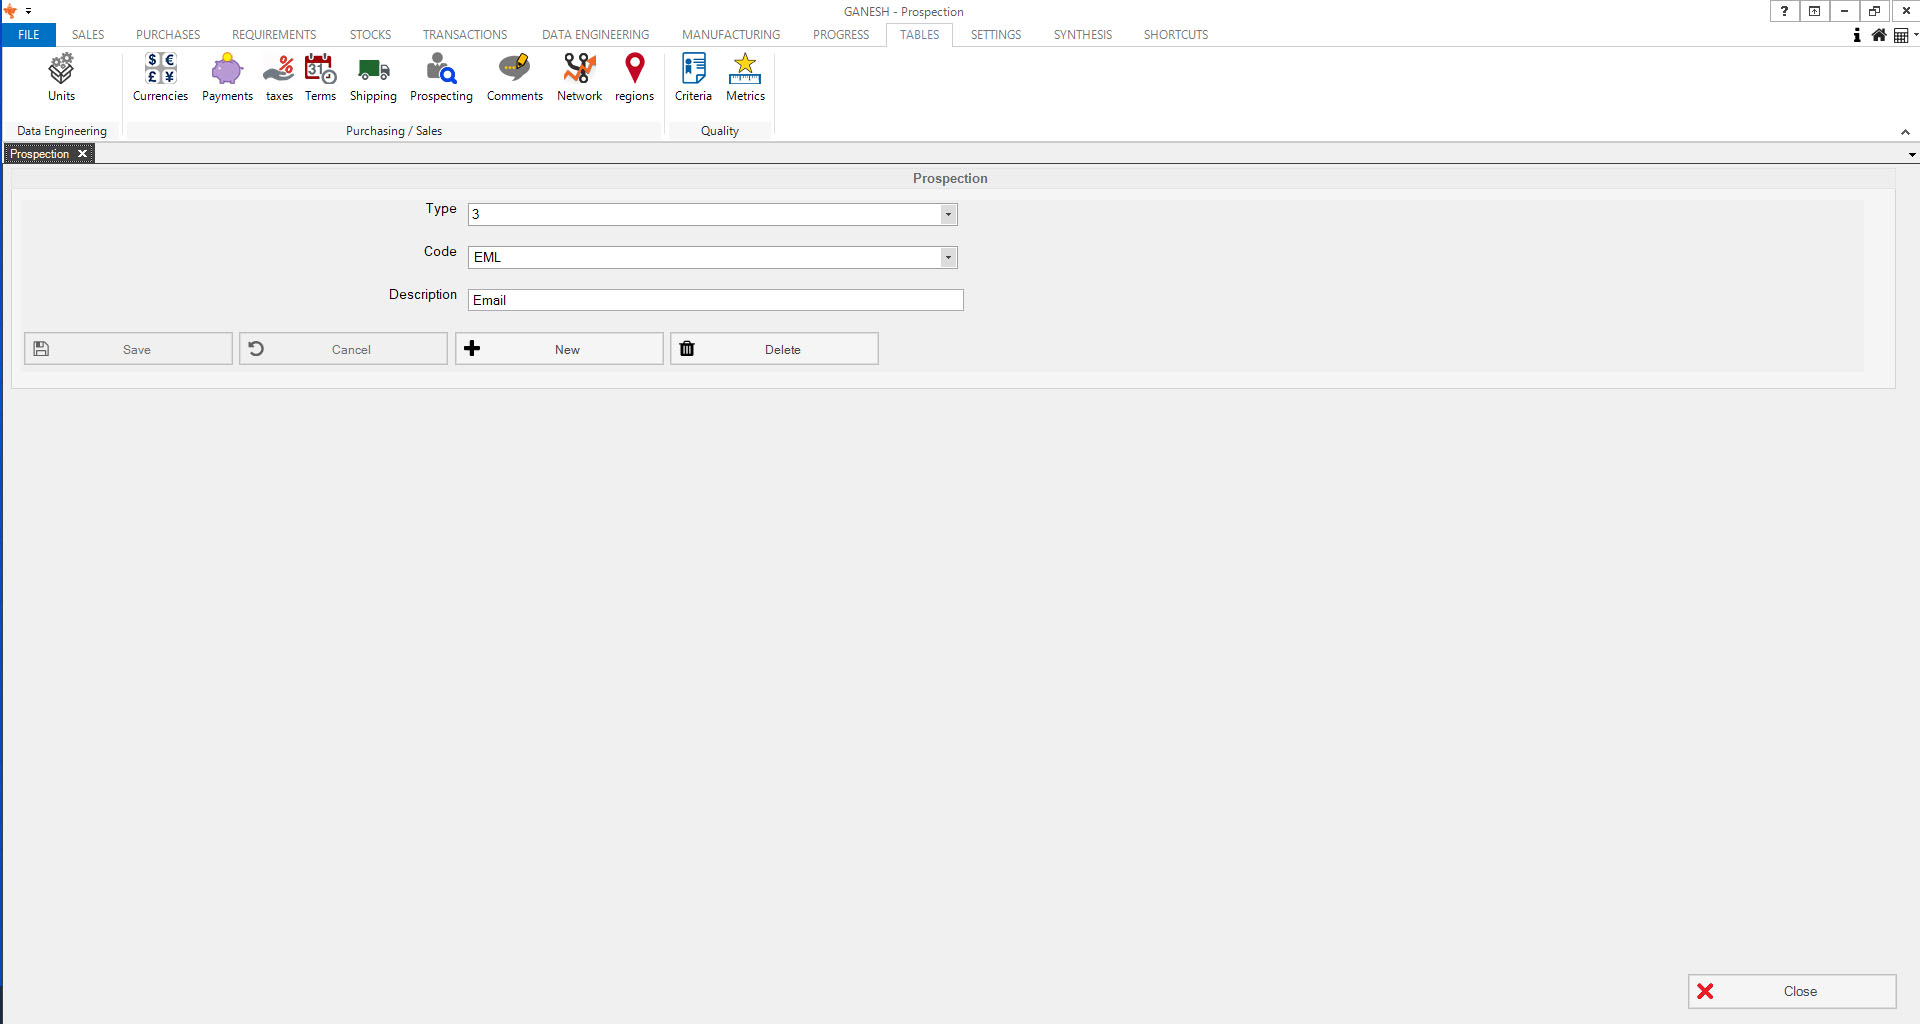
Task: Create a new record with New
Action: coord(559,349)
